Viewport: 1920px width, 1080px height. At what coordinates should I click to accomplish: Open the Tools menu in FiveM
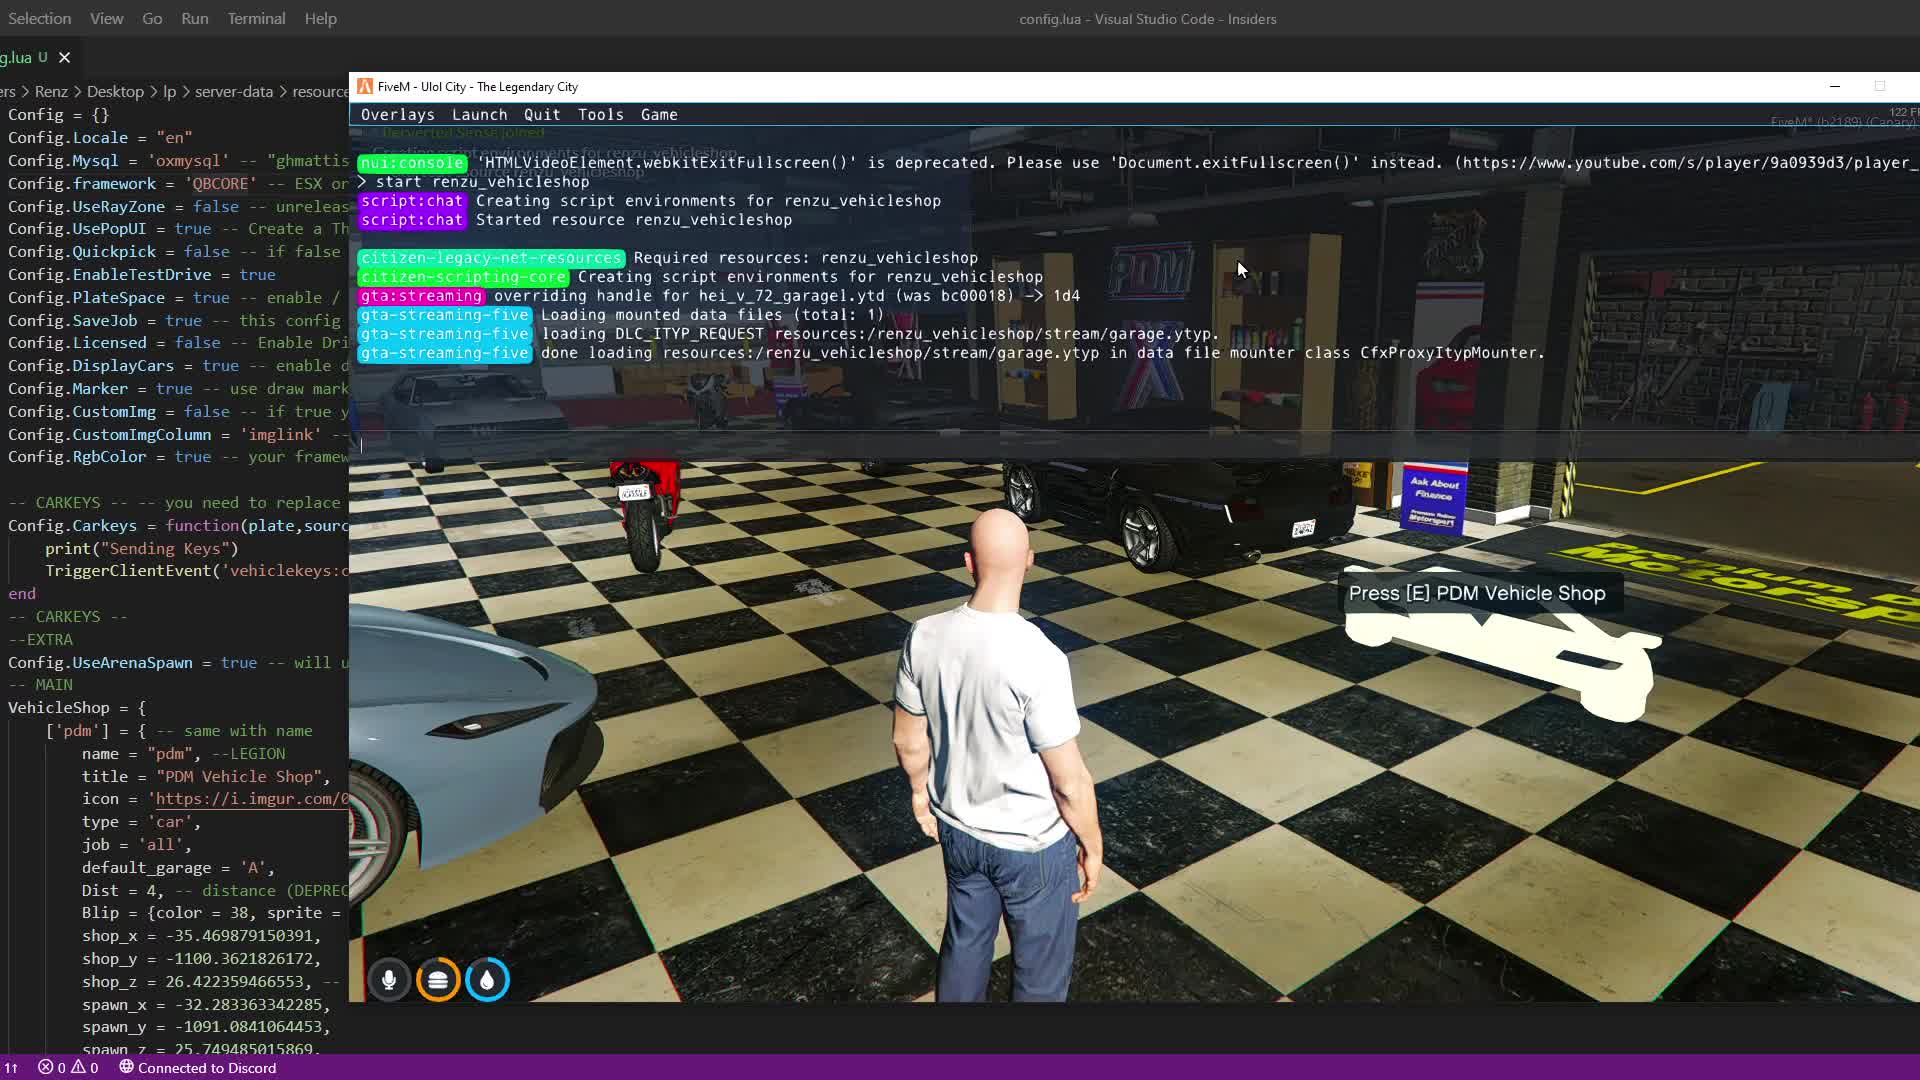tap(600, 115)
